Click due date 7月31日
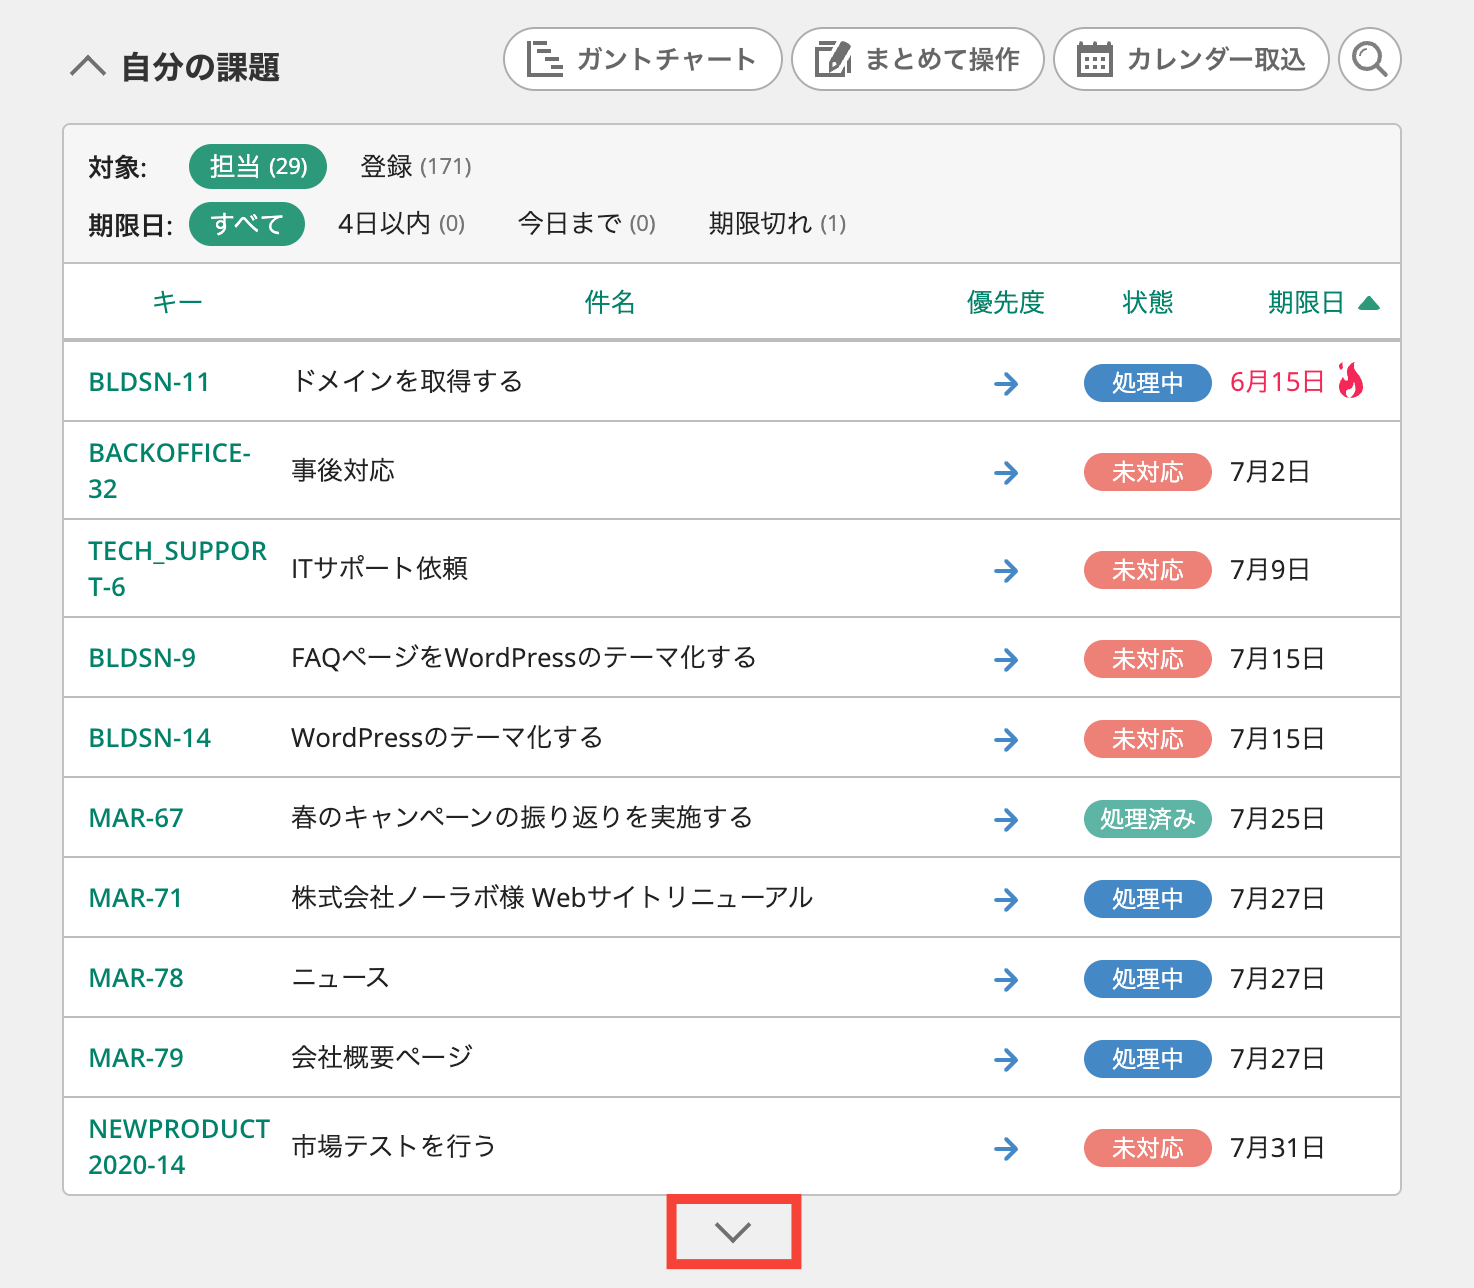Screen dimensions: 1474x1288 tap(1278, 1147)
